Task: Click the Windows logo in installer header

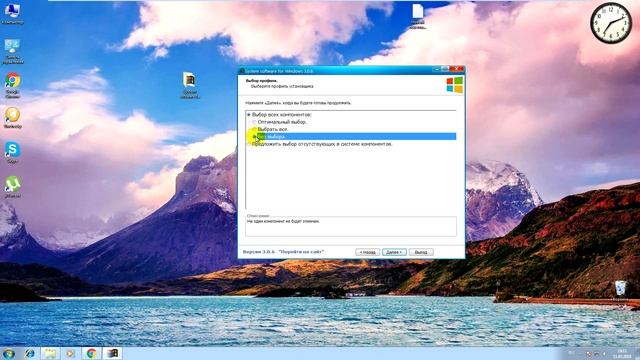Action: click(x=454, y=85)
